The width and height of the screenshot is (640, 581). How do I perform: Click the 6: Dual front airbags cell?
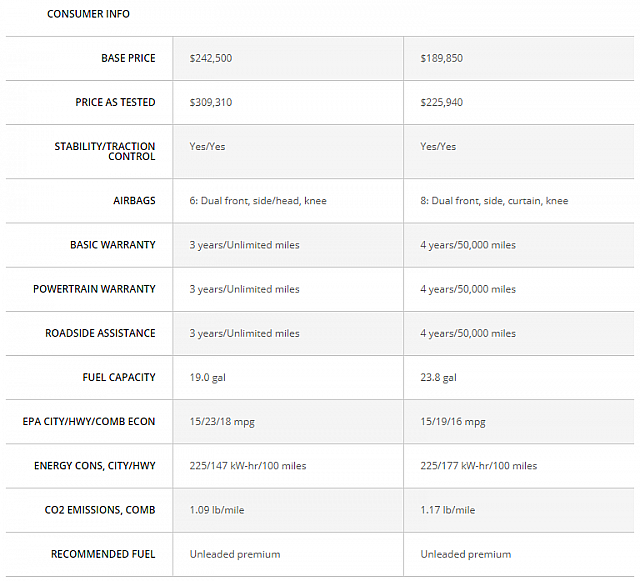pos(258,201)
